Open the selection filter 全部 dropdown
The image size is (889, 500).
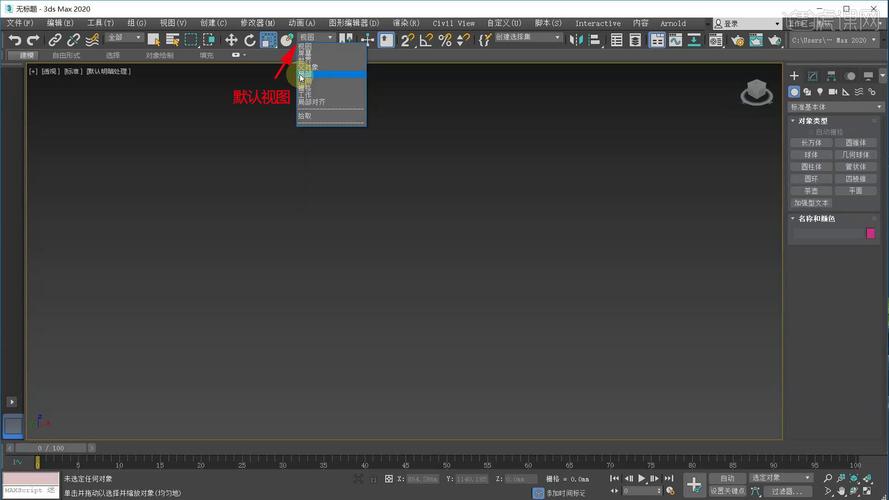point(124,37)
